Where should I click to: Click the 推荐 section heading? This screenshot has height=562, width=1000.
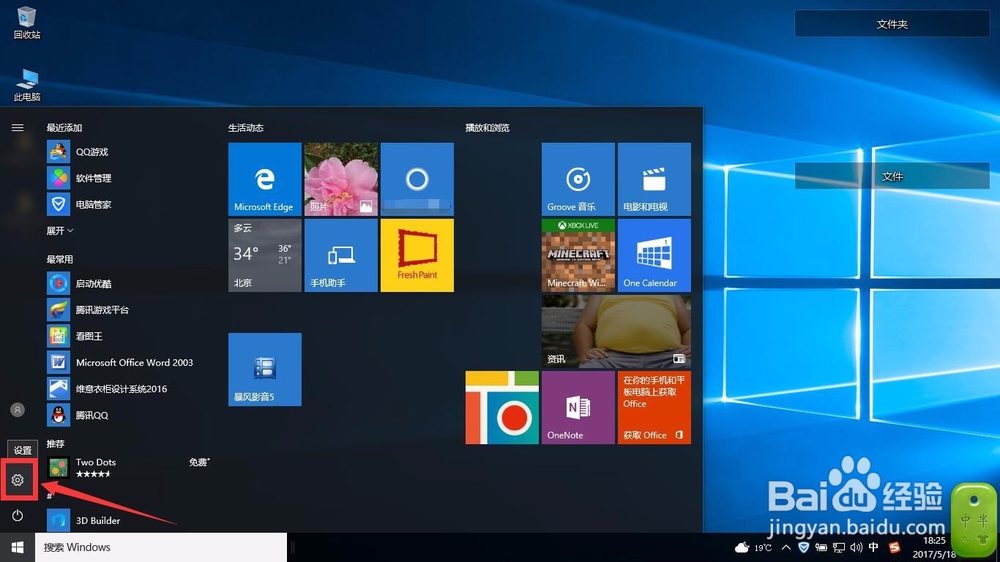click(x=55, y=443)
